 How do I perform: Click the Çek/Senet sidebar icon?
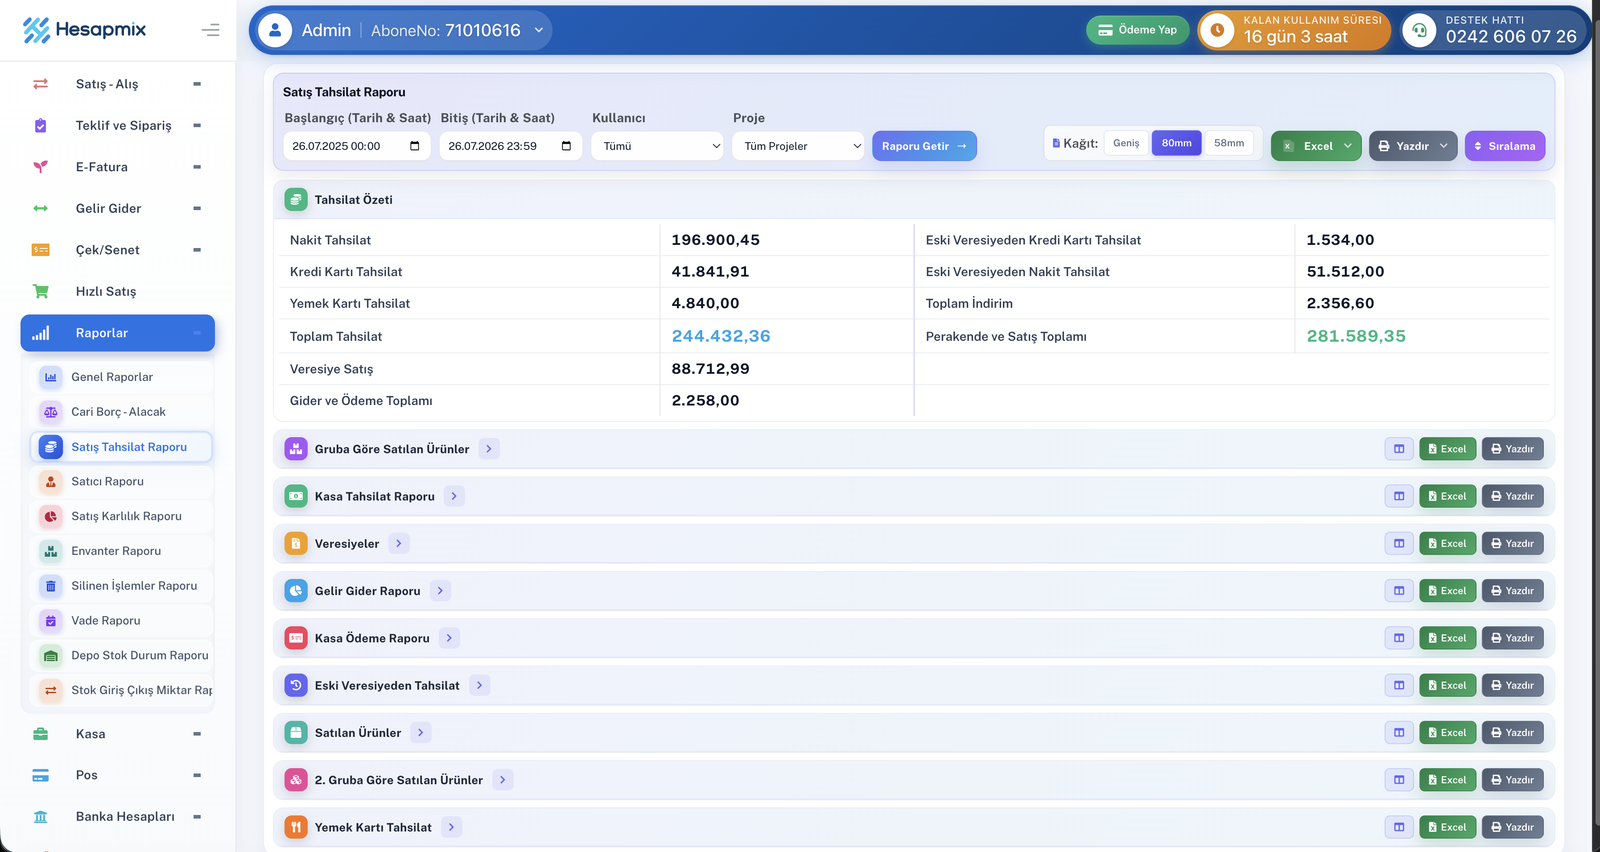41,250
